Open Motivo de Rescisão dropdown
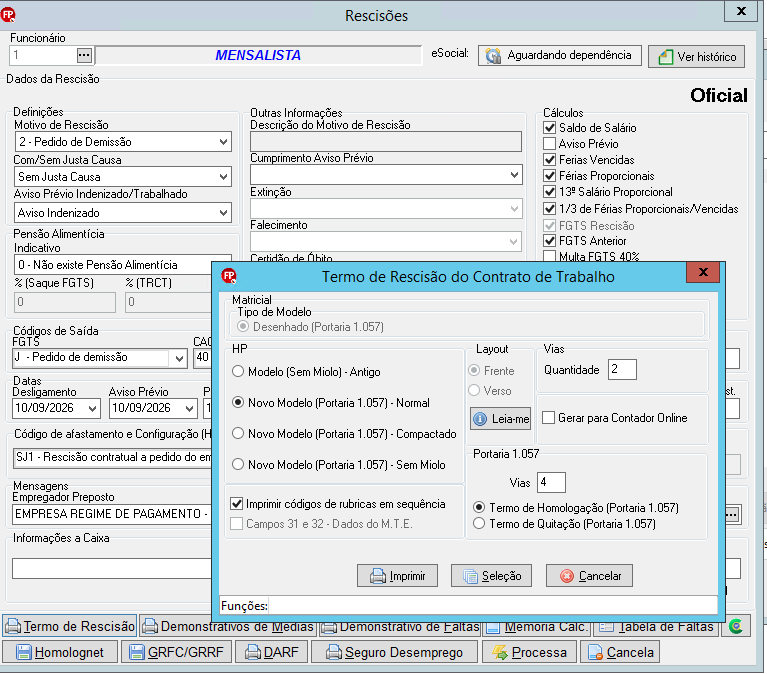The width and height of the screenshot is (767, 674). [224, 142]
